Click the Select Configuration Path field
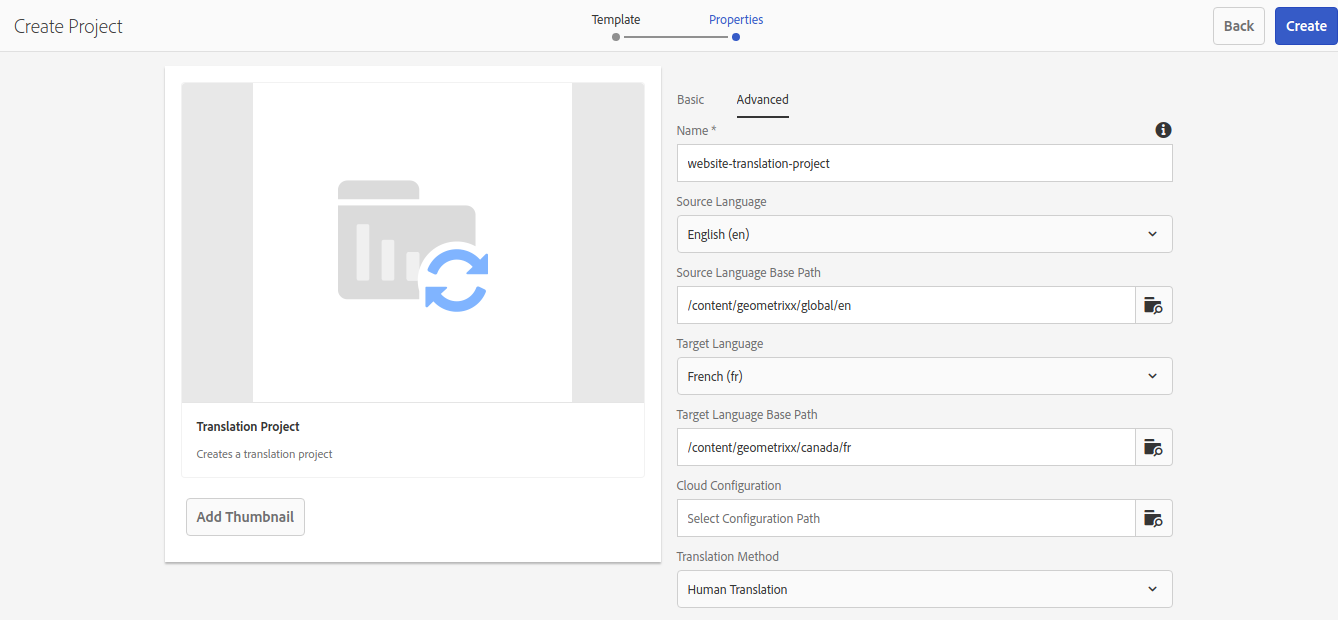This screenshot has width=1338, height=620. [905, 518]
